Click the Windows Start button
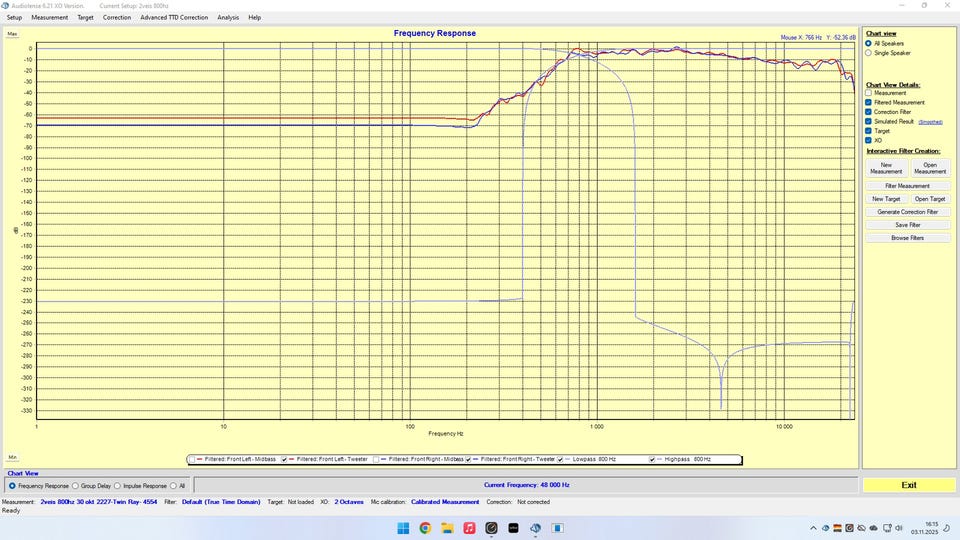This screenshot has height=540, width=960. coord(403,528)
